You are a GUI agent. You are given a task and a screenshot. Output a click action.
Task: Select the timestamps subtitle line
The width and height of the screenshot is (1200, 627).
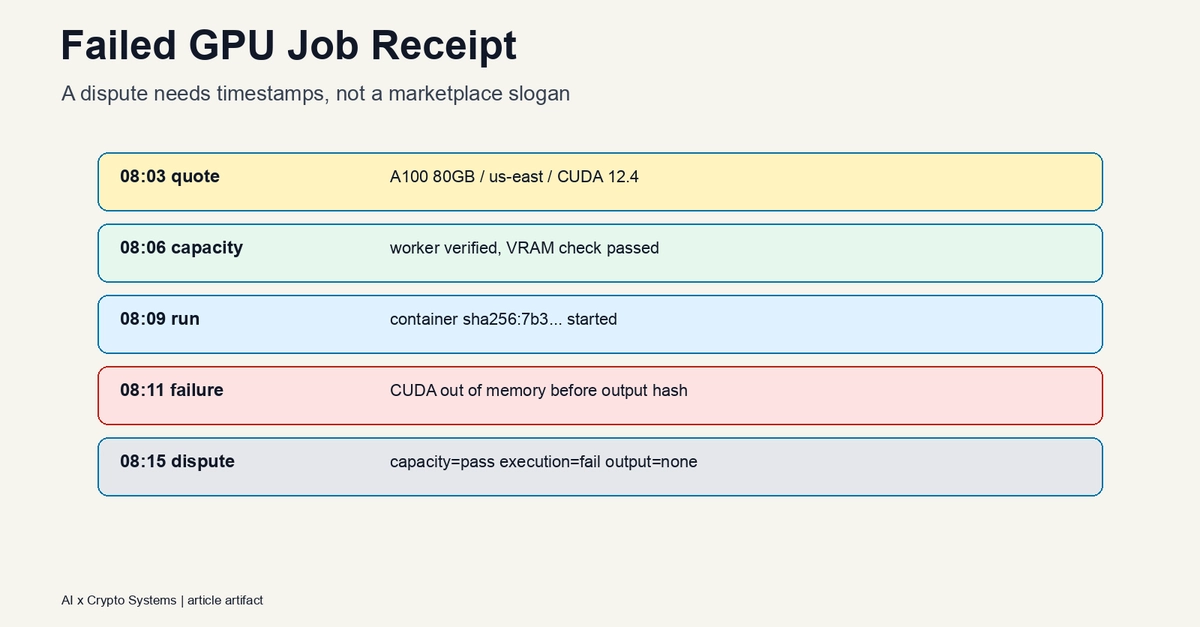point(315,94)
